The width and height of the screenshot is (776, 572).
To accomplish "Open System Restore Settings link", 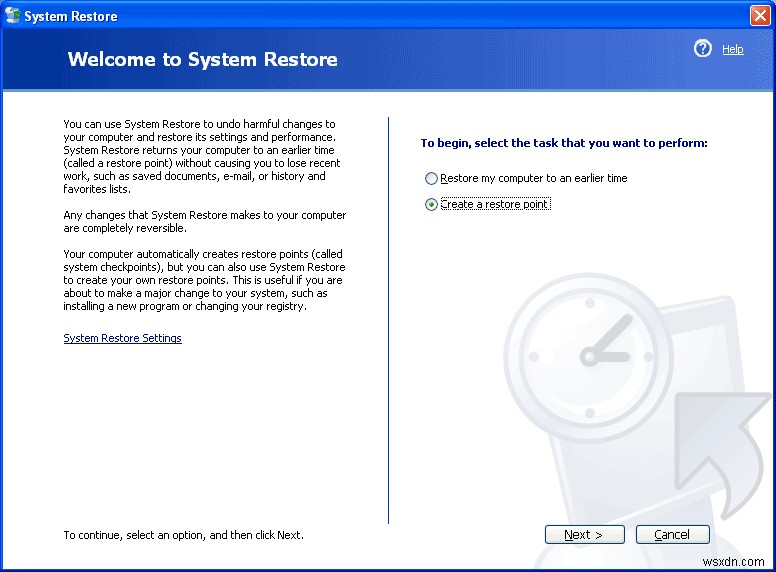I will click(122, 338).
